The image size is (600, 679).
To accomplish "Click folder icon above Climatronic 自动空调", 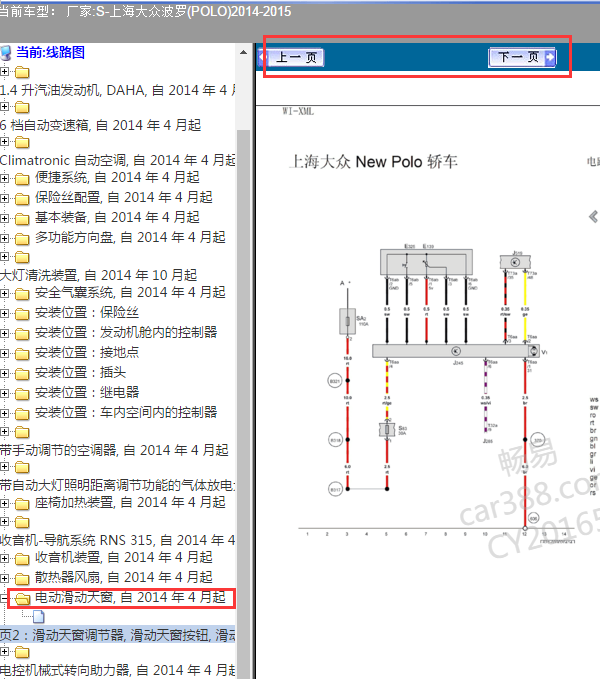I will click(x=22, y=142).
